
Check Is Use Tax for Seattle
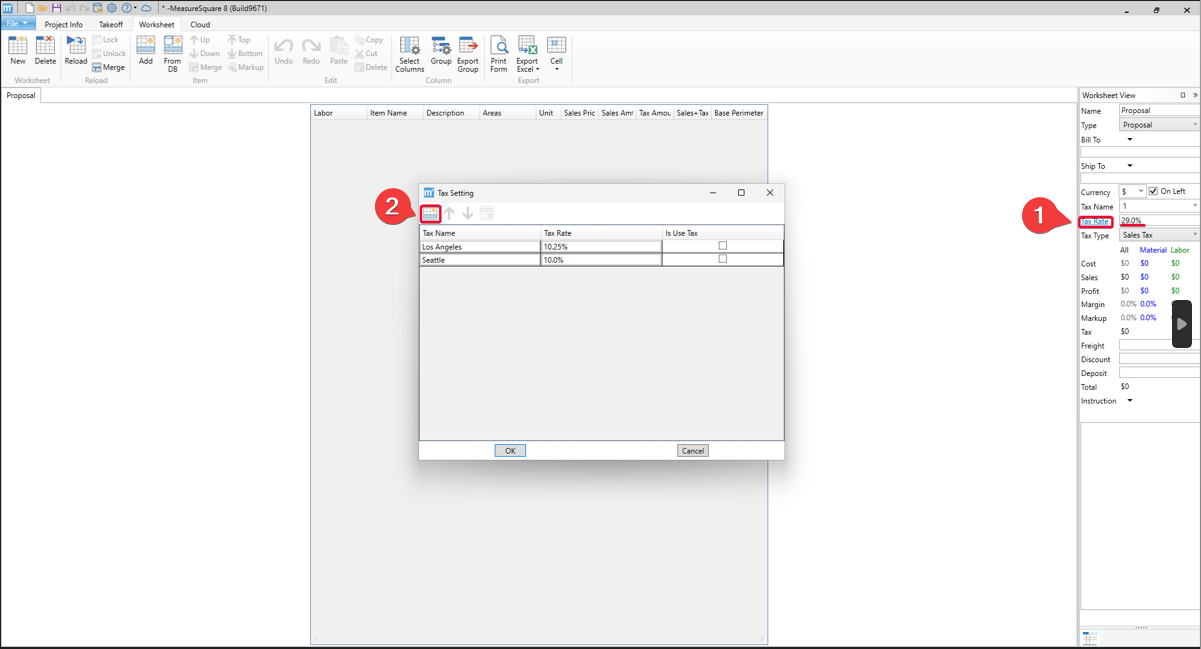point(723,259)
